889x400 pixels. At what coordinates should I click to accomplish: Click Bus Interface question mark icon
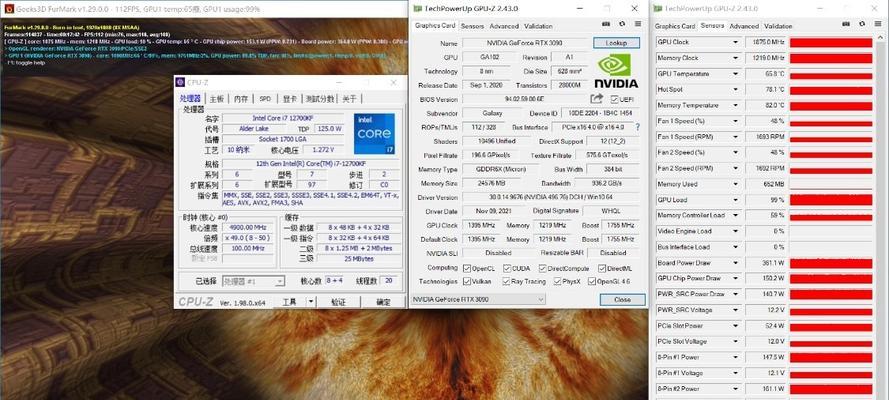click(x=637, y=127)
